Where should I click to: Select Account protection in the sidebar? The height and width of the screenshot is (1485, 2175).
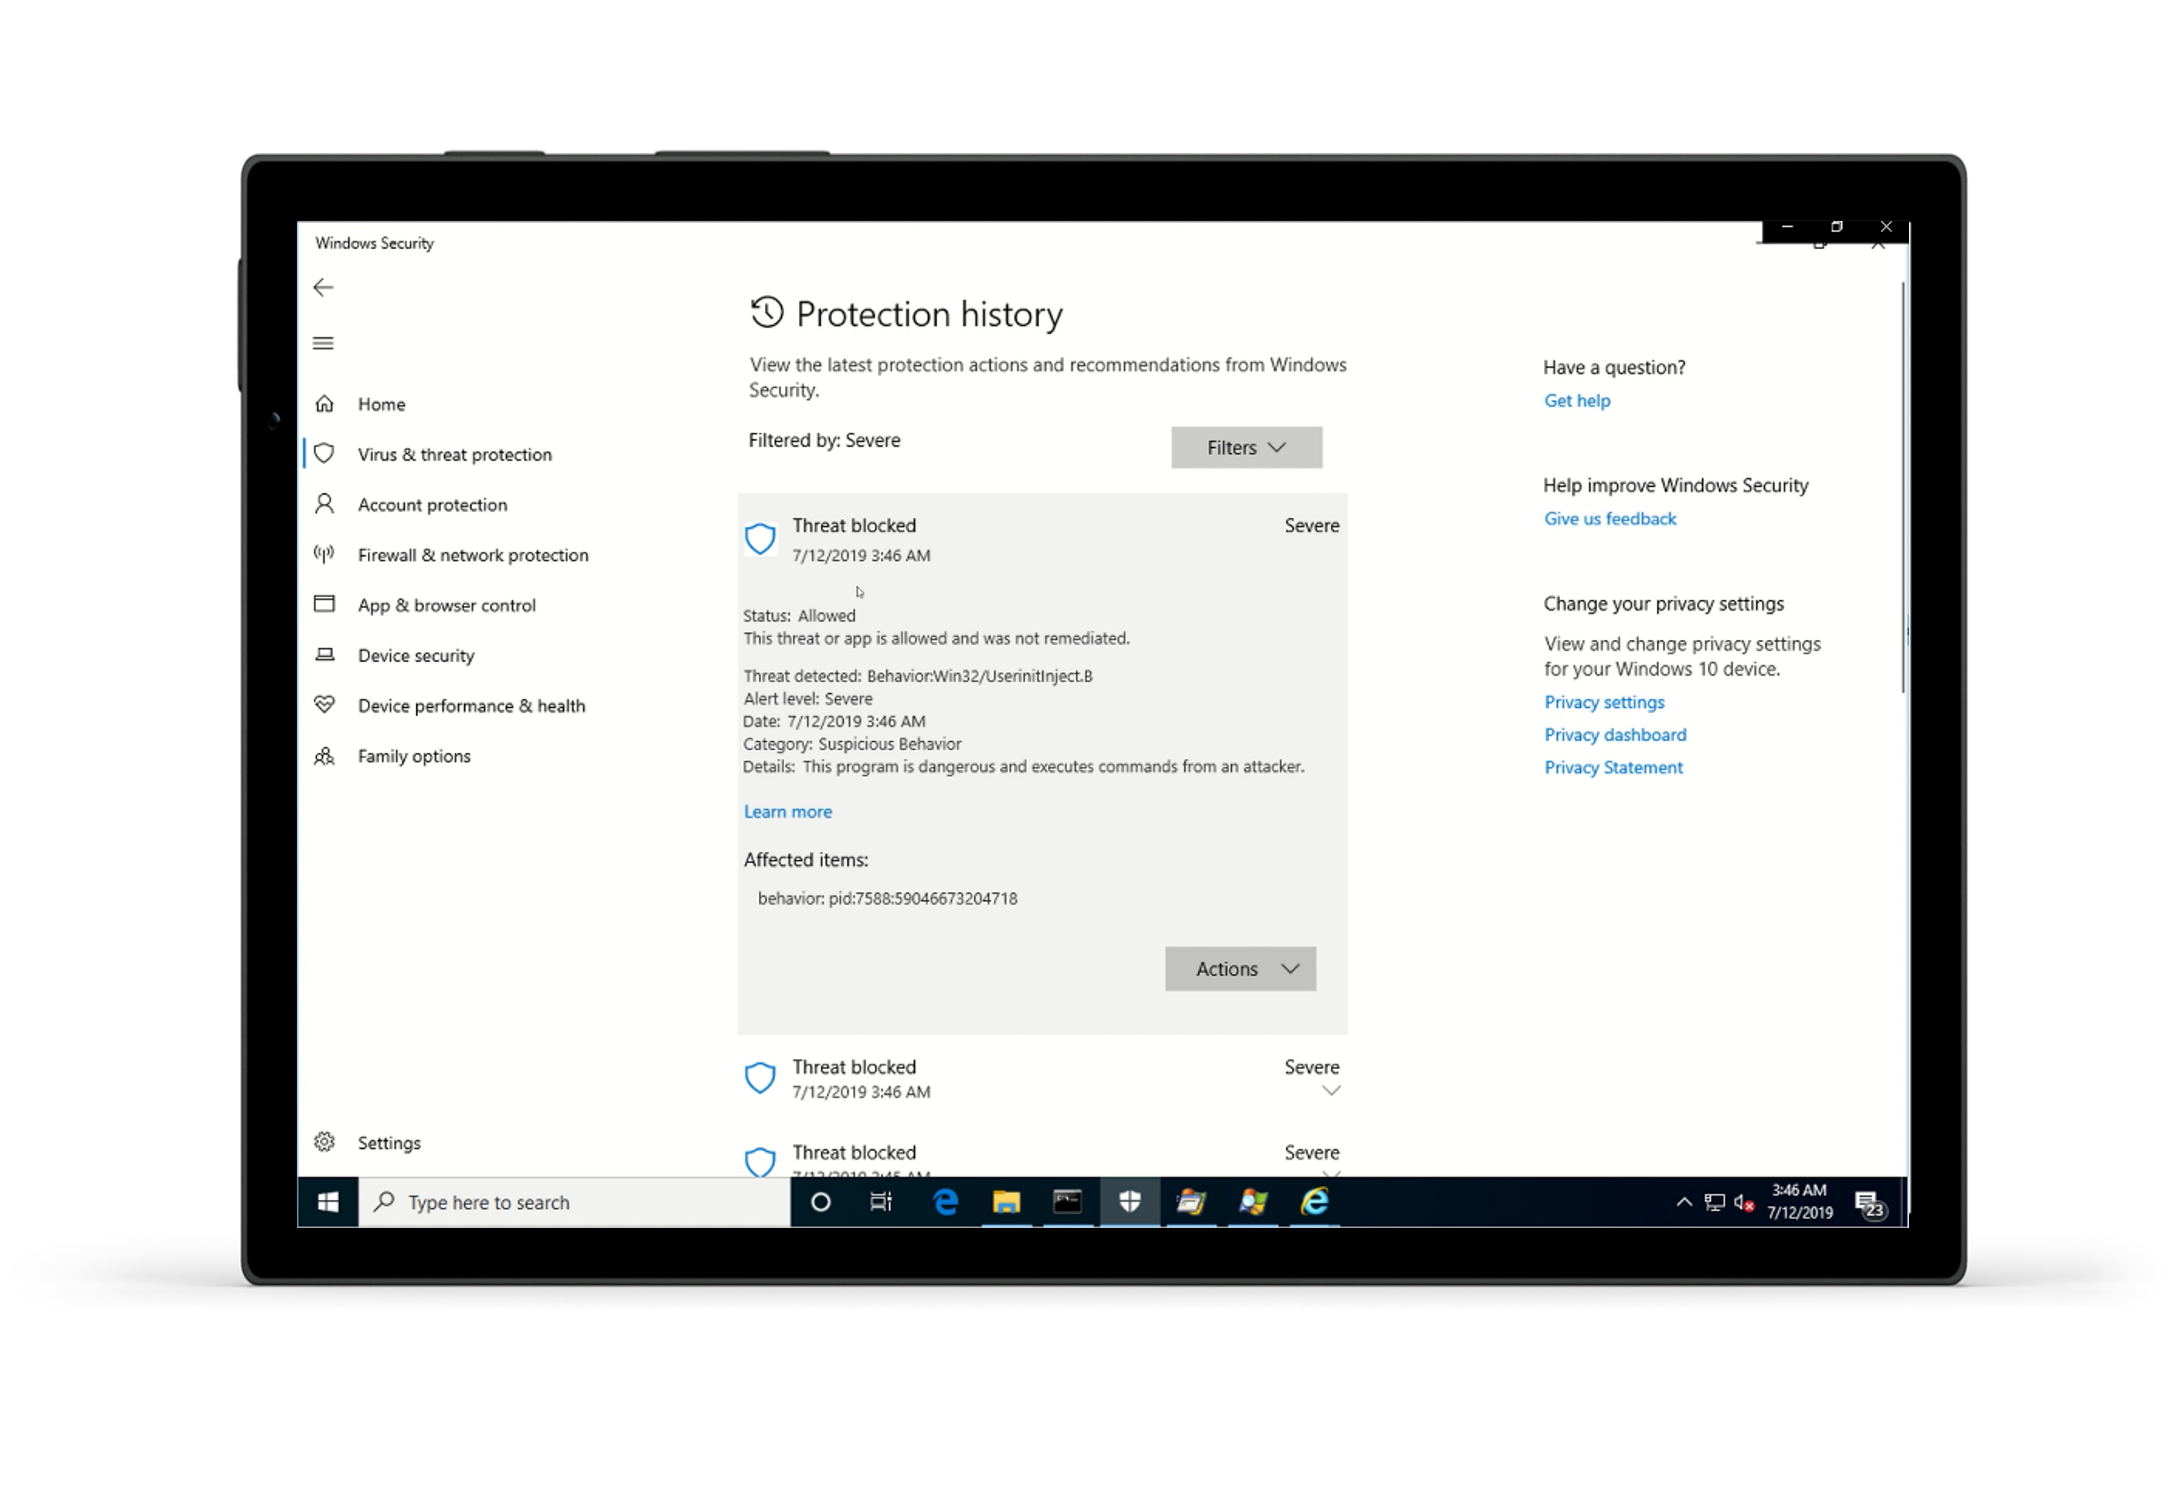point(432,505)
